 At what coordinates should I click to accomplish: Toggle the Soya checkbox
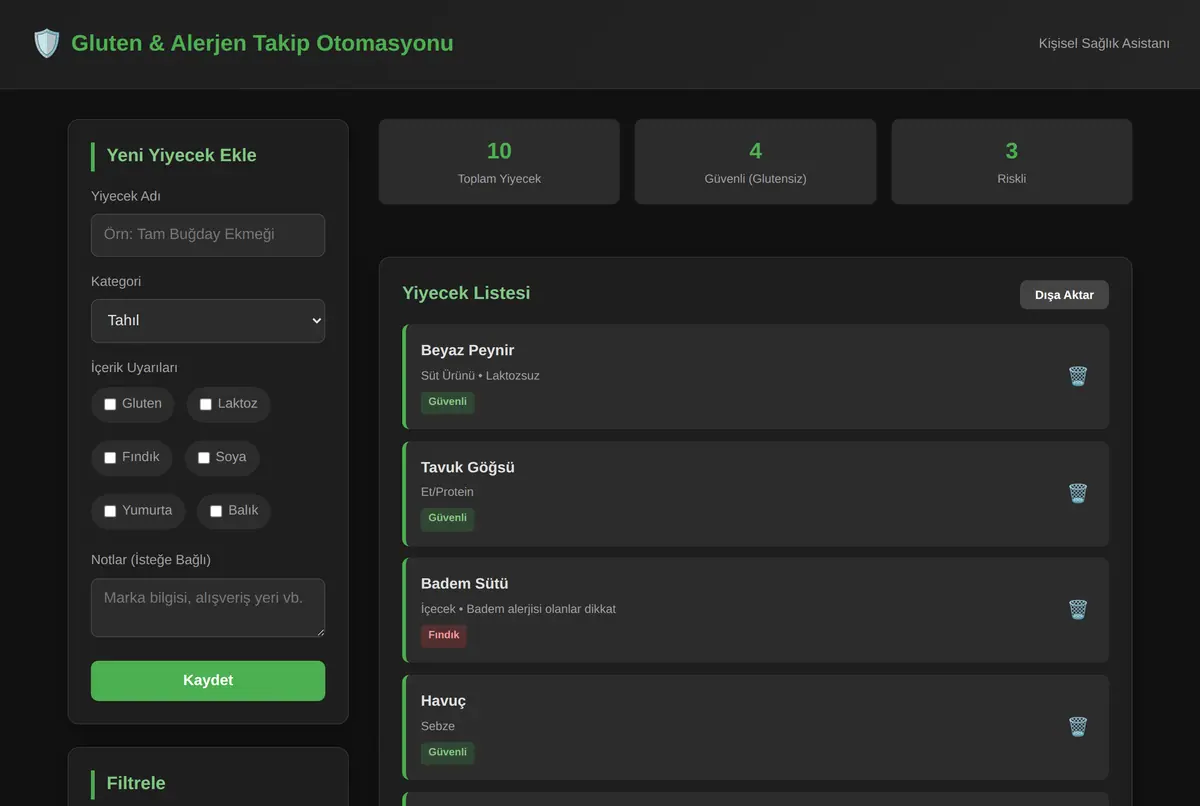[203, 458]
